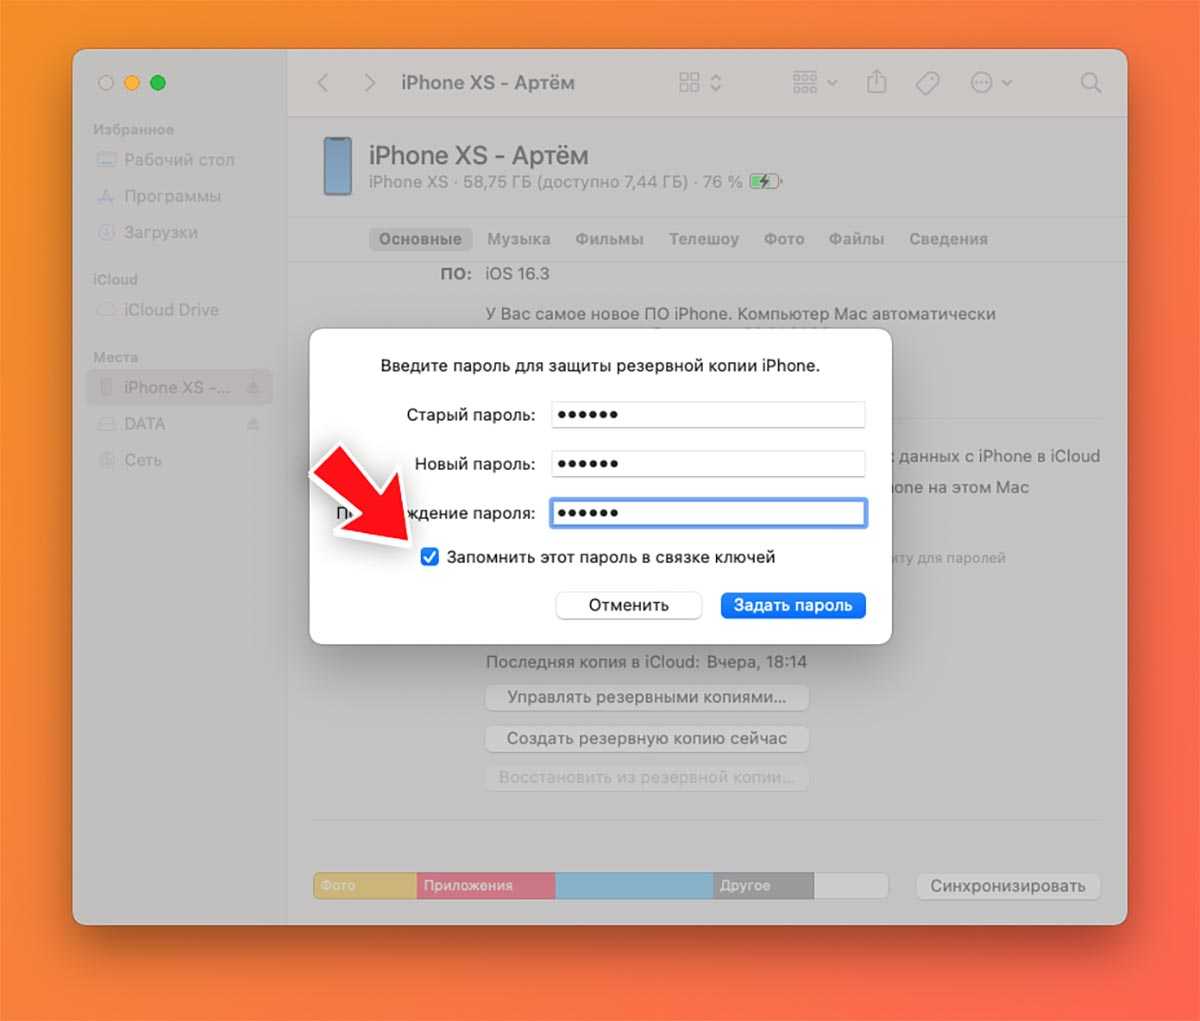This screenshot has width=1200, height=1021.
Task: Open the Фото tab
Action: tap(784, 239)
